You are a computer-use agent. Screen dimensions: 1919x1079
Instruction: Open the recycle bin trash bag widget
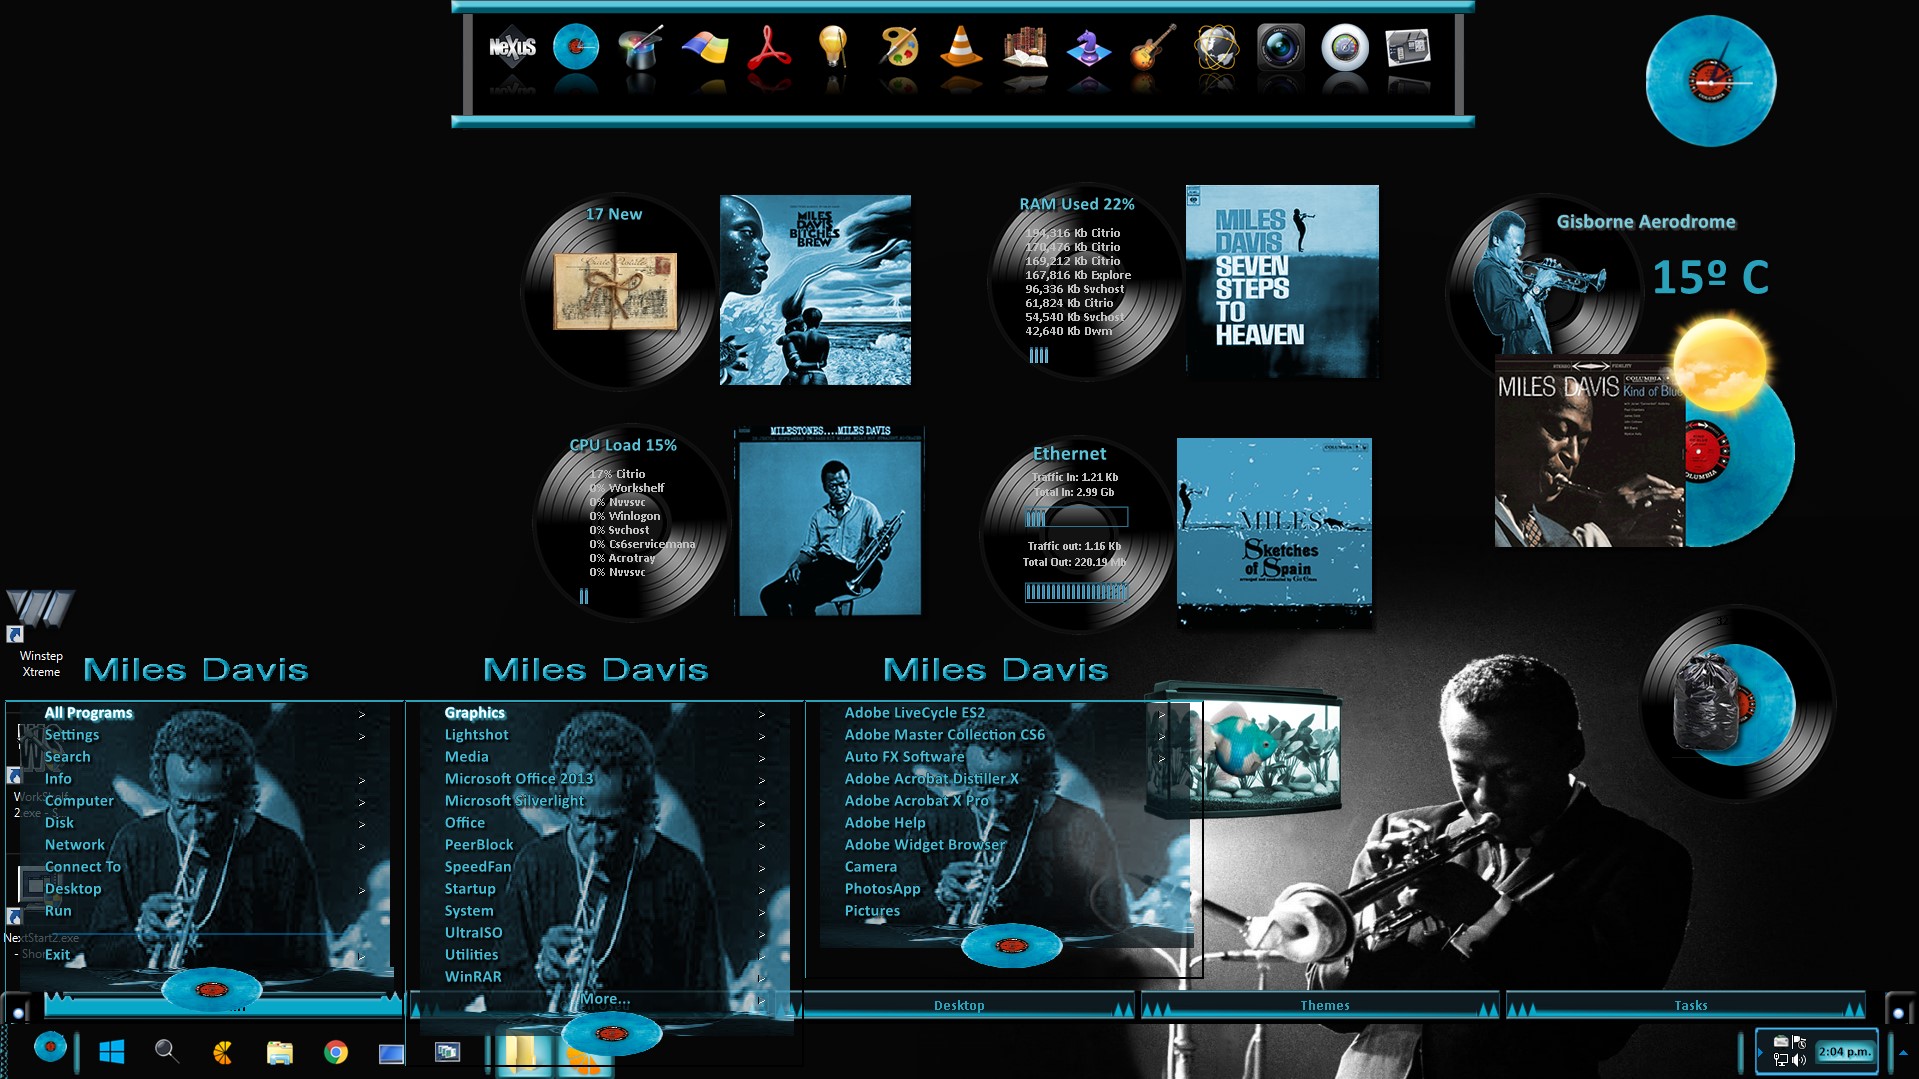[x=1707, y=701]
